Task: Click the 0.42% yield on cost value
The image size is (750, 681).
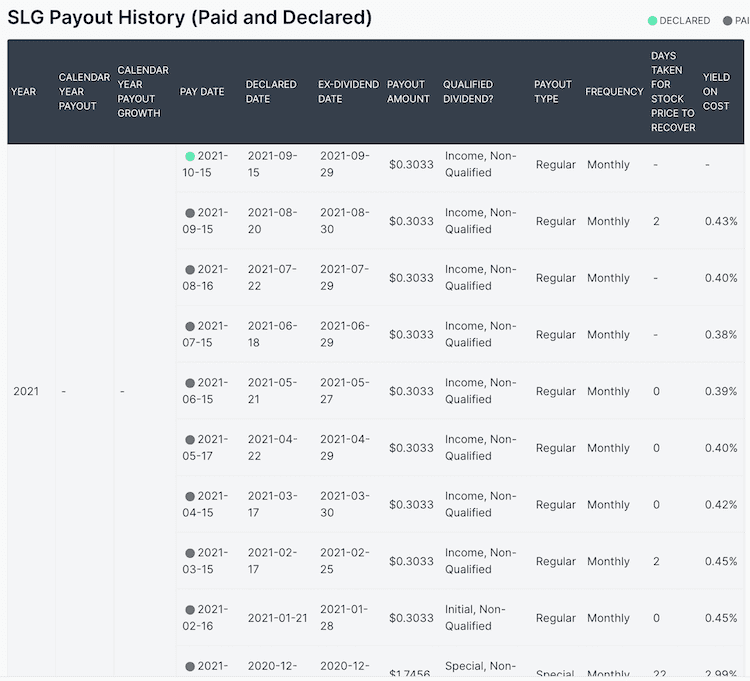Action: [721, 505]
